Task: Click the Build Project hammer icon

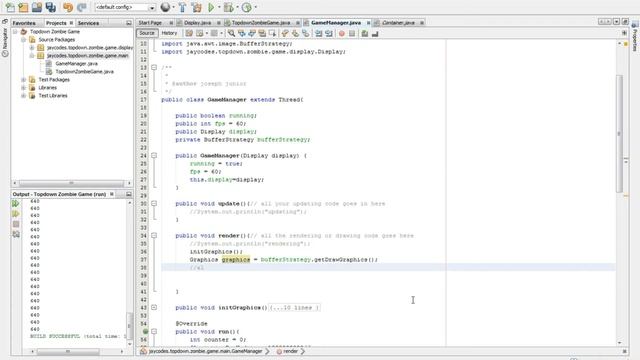Action: pos(182,7)
